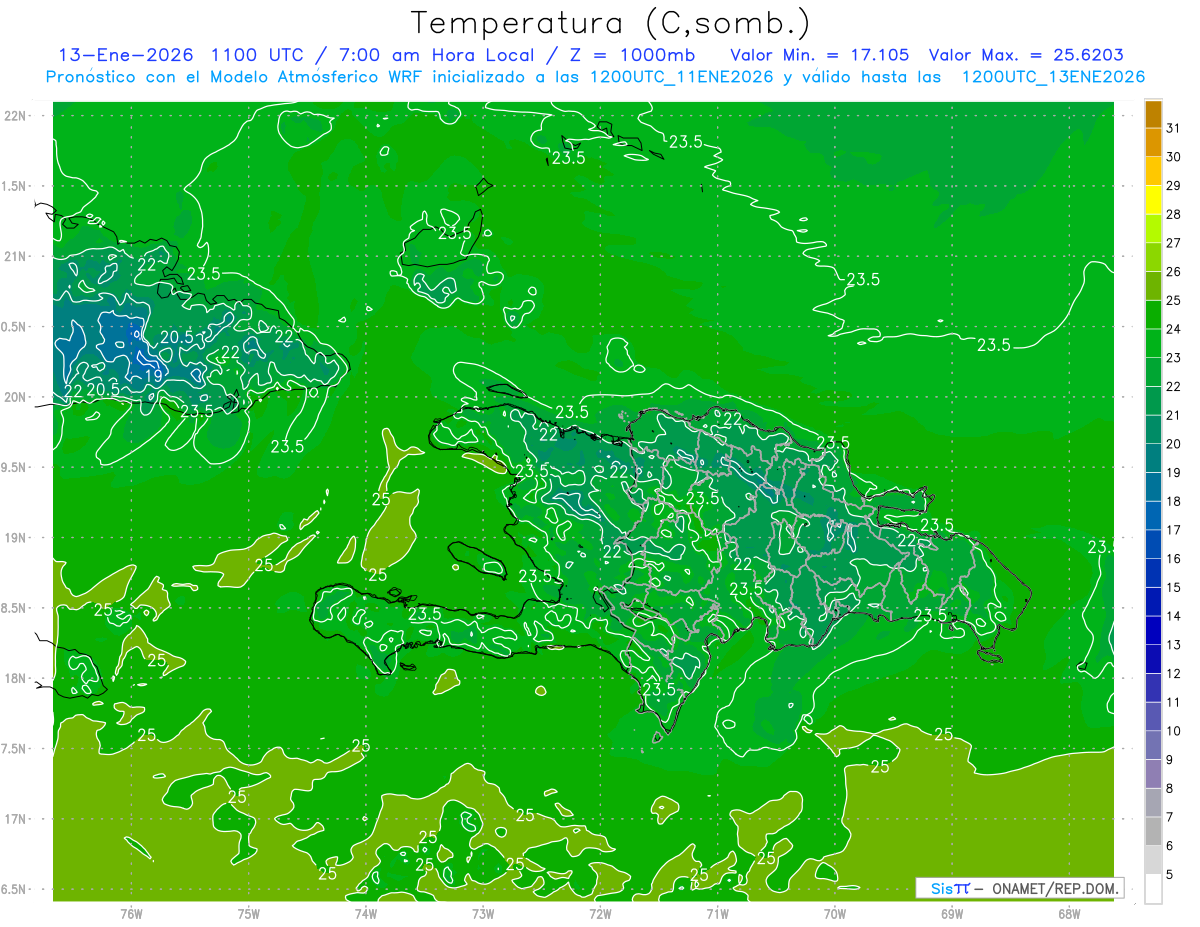This screenshot has width=1200, height=927.
Task: Select the "Valor Min. = 17.105" readout
Action: click(820, 55)
